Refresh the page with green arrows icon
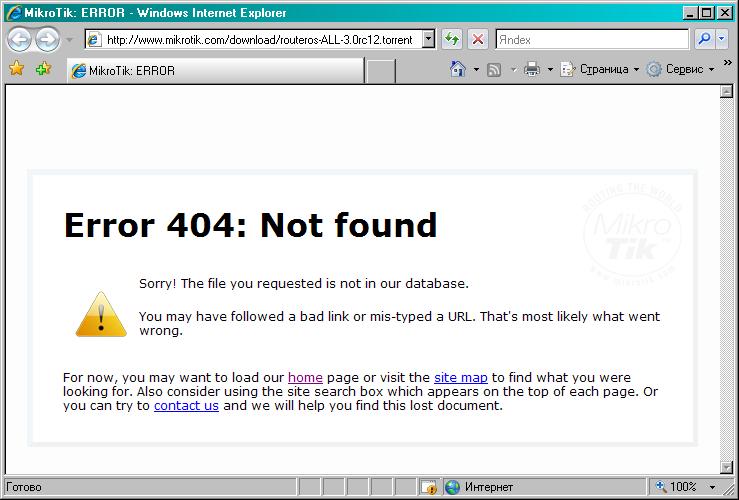The width and height of the screenshot is (739, 500). 452,39
